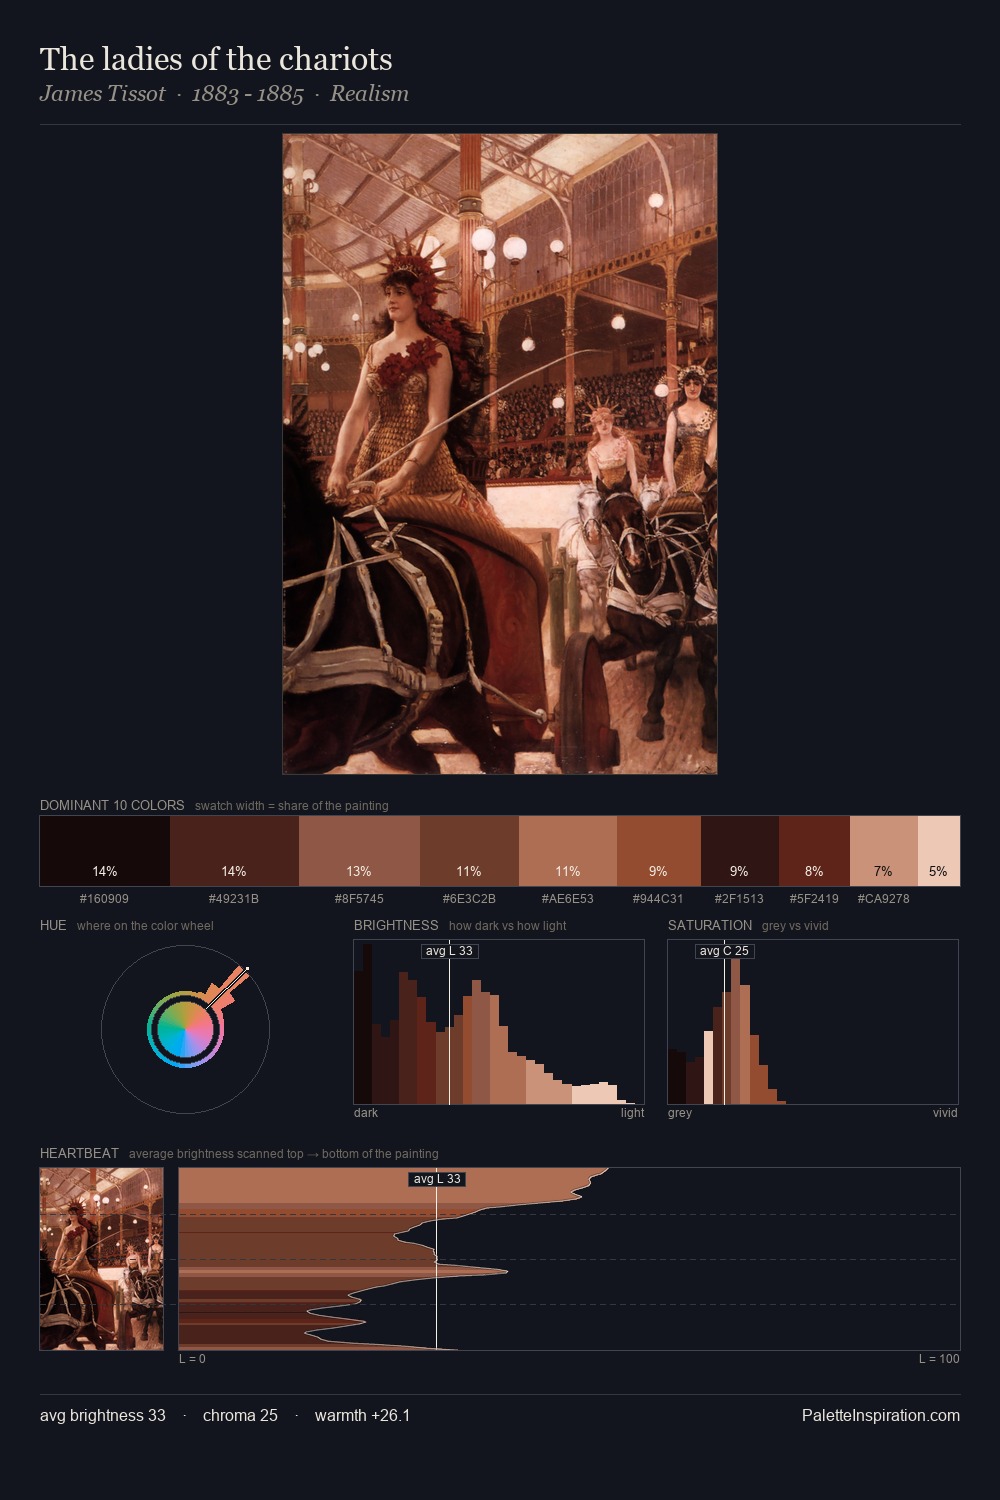The height and width of the screenshot is (1500, 1000).
Task: Open the small painting thumbnail beside Heartbeat chart
Action: (101, 1259)
